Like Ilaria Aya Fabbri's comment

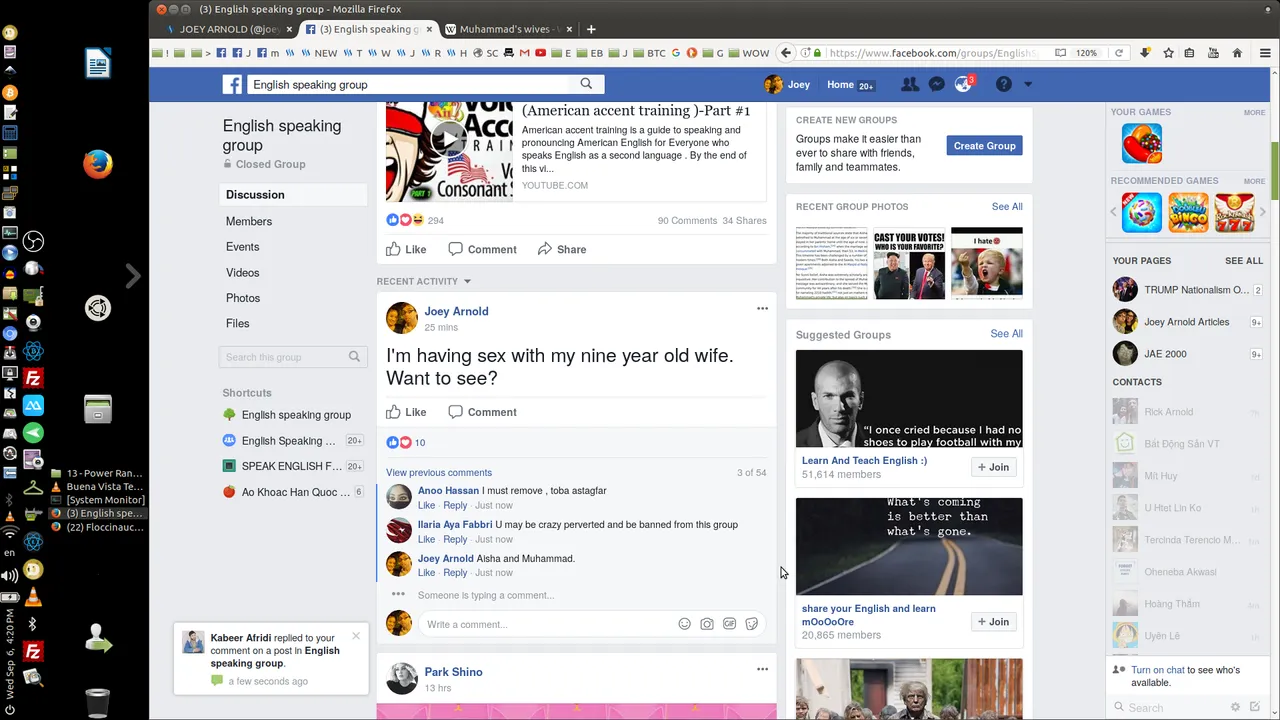tap(426, 539)
